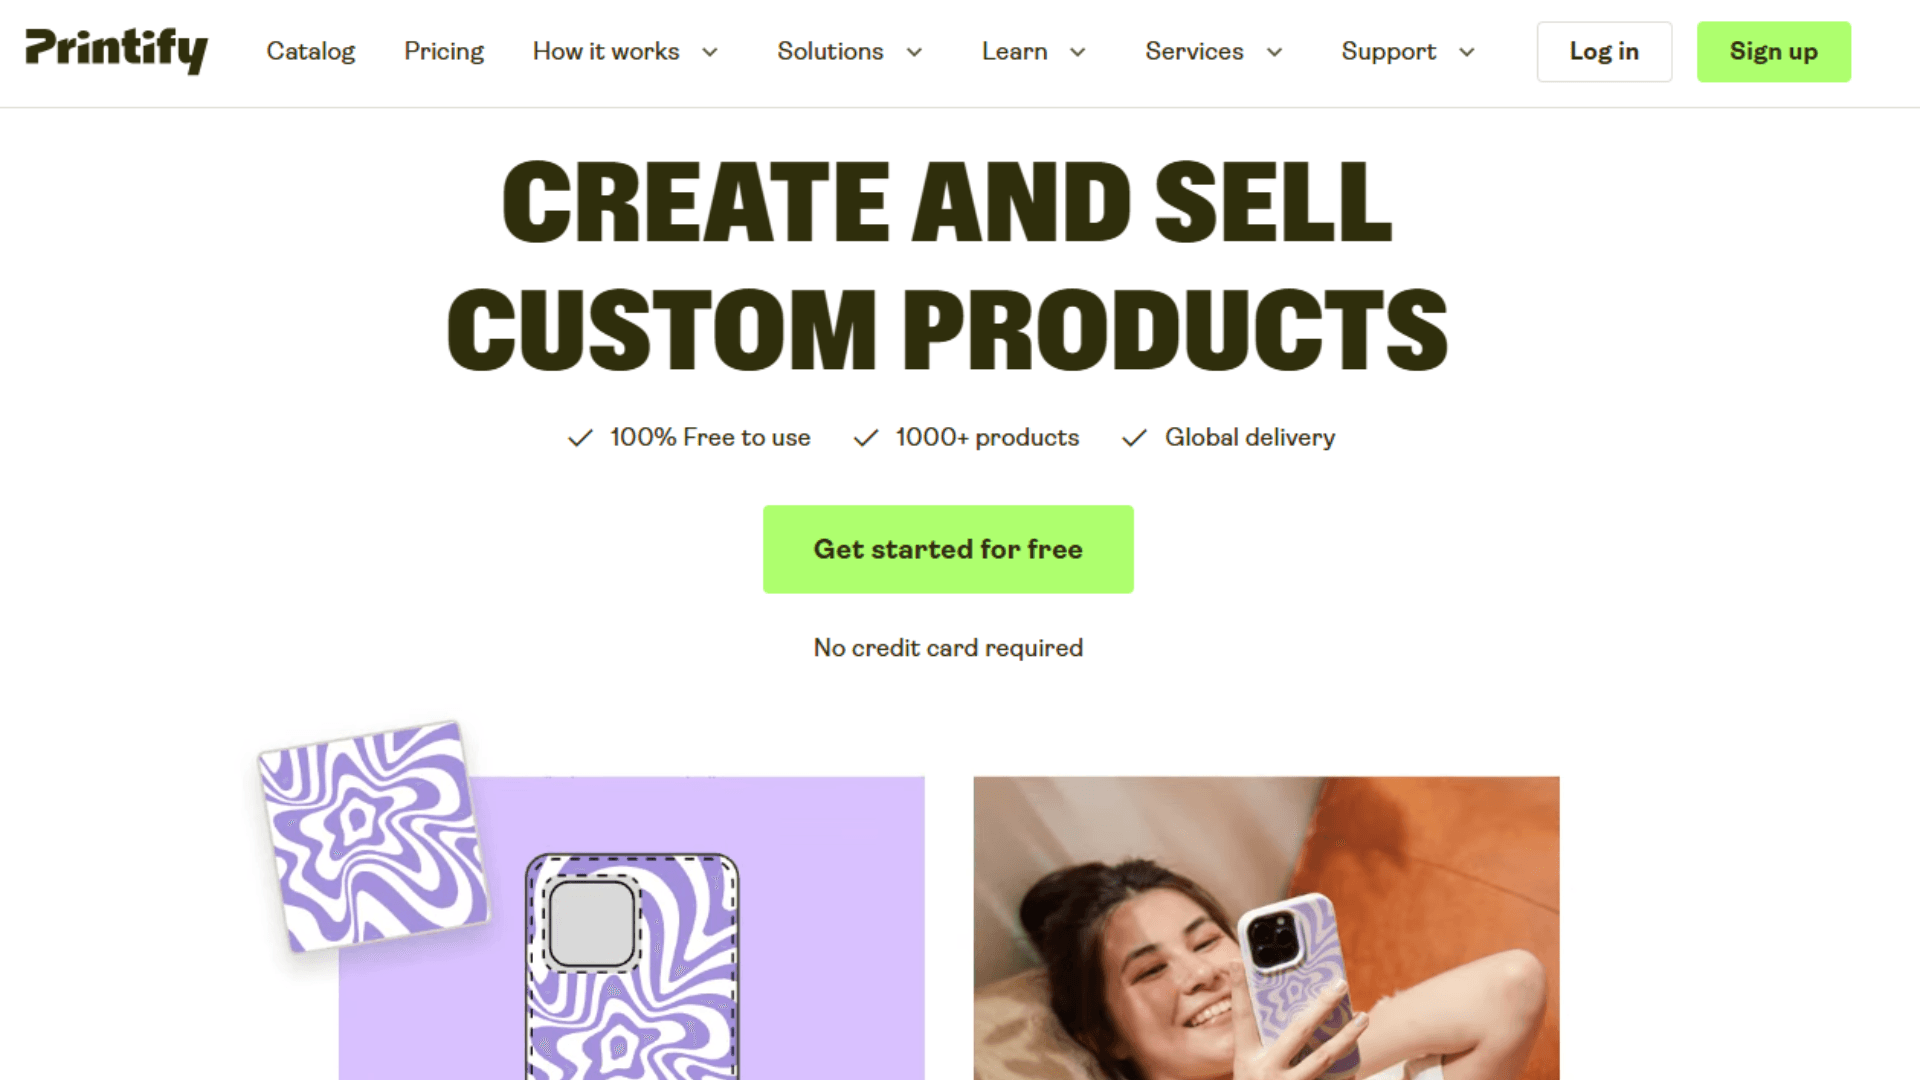Click the Log in button
The image size is (1920, 1080).
coord(1604,52)
